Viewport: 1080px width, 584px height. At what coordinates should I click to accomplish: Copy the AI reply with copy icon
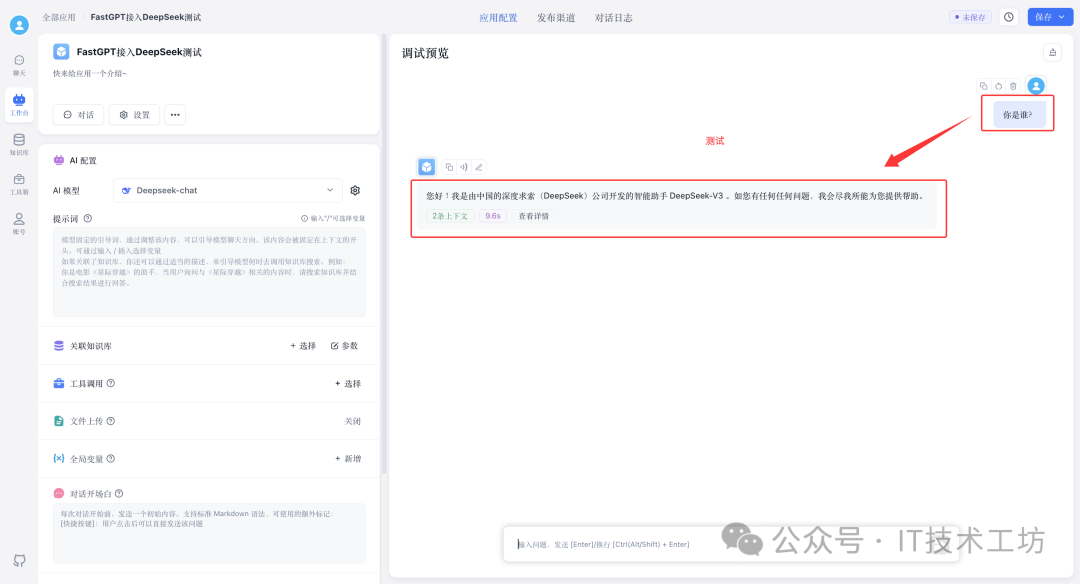pyautogui.click(x=449, y=167)
